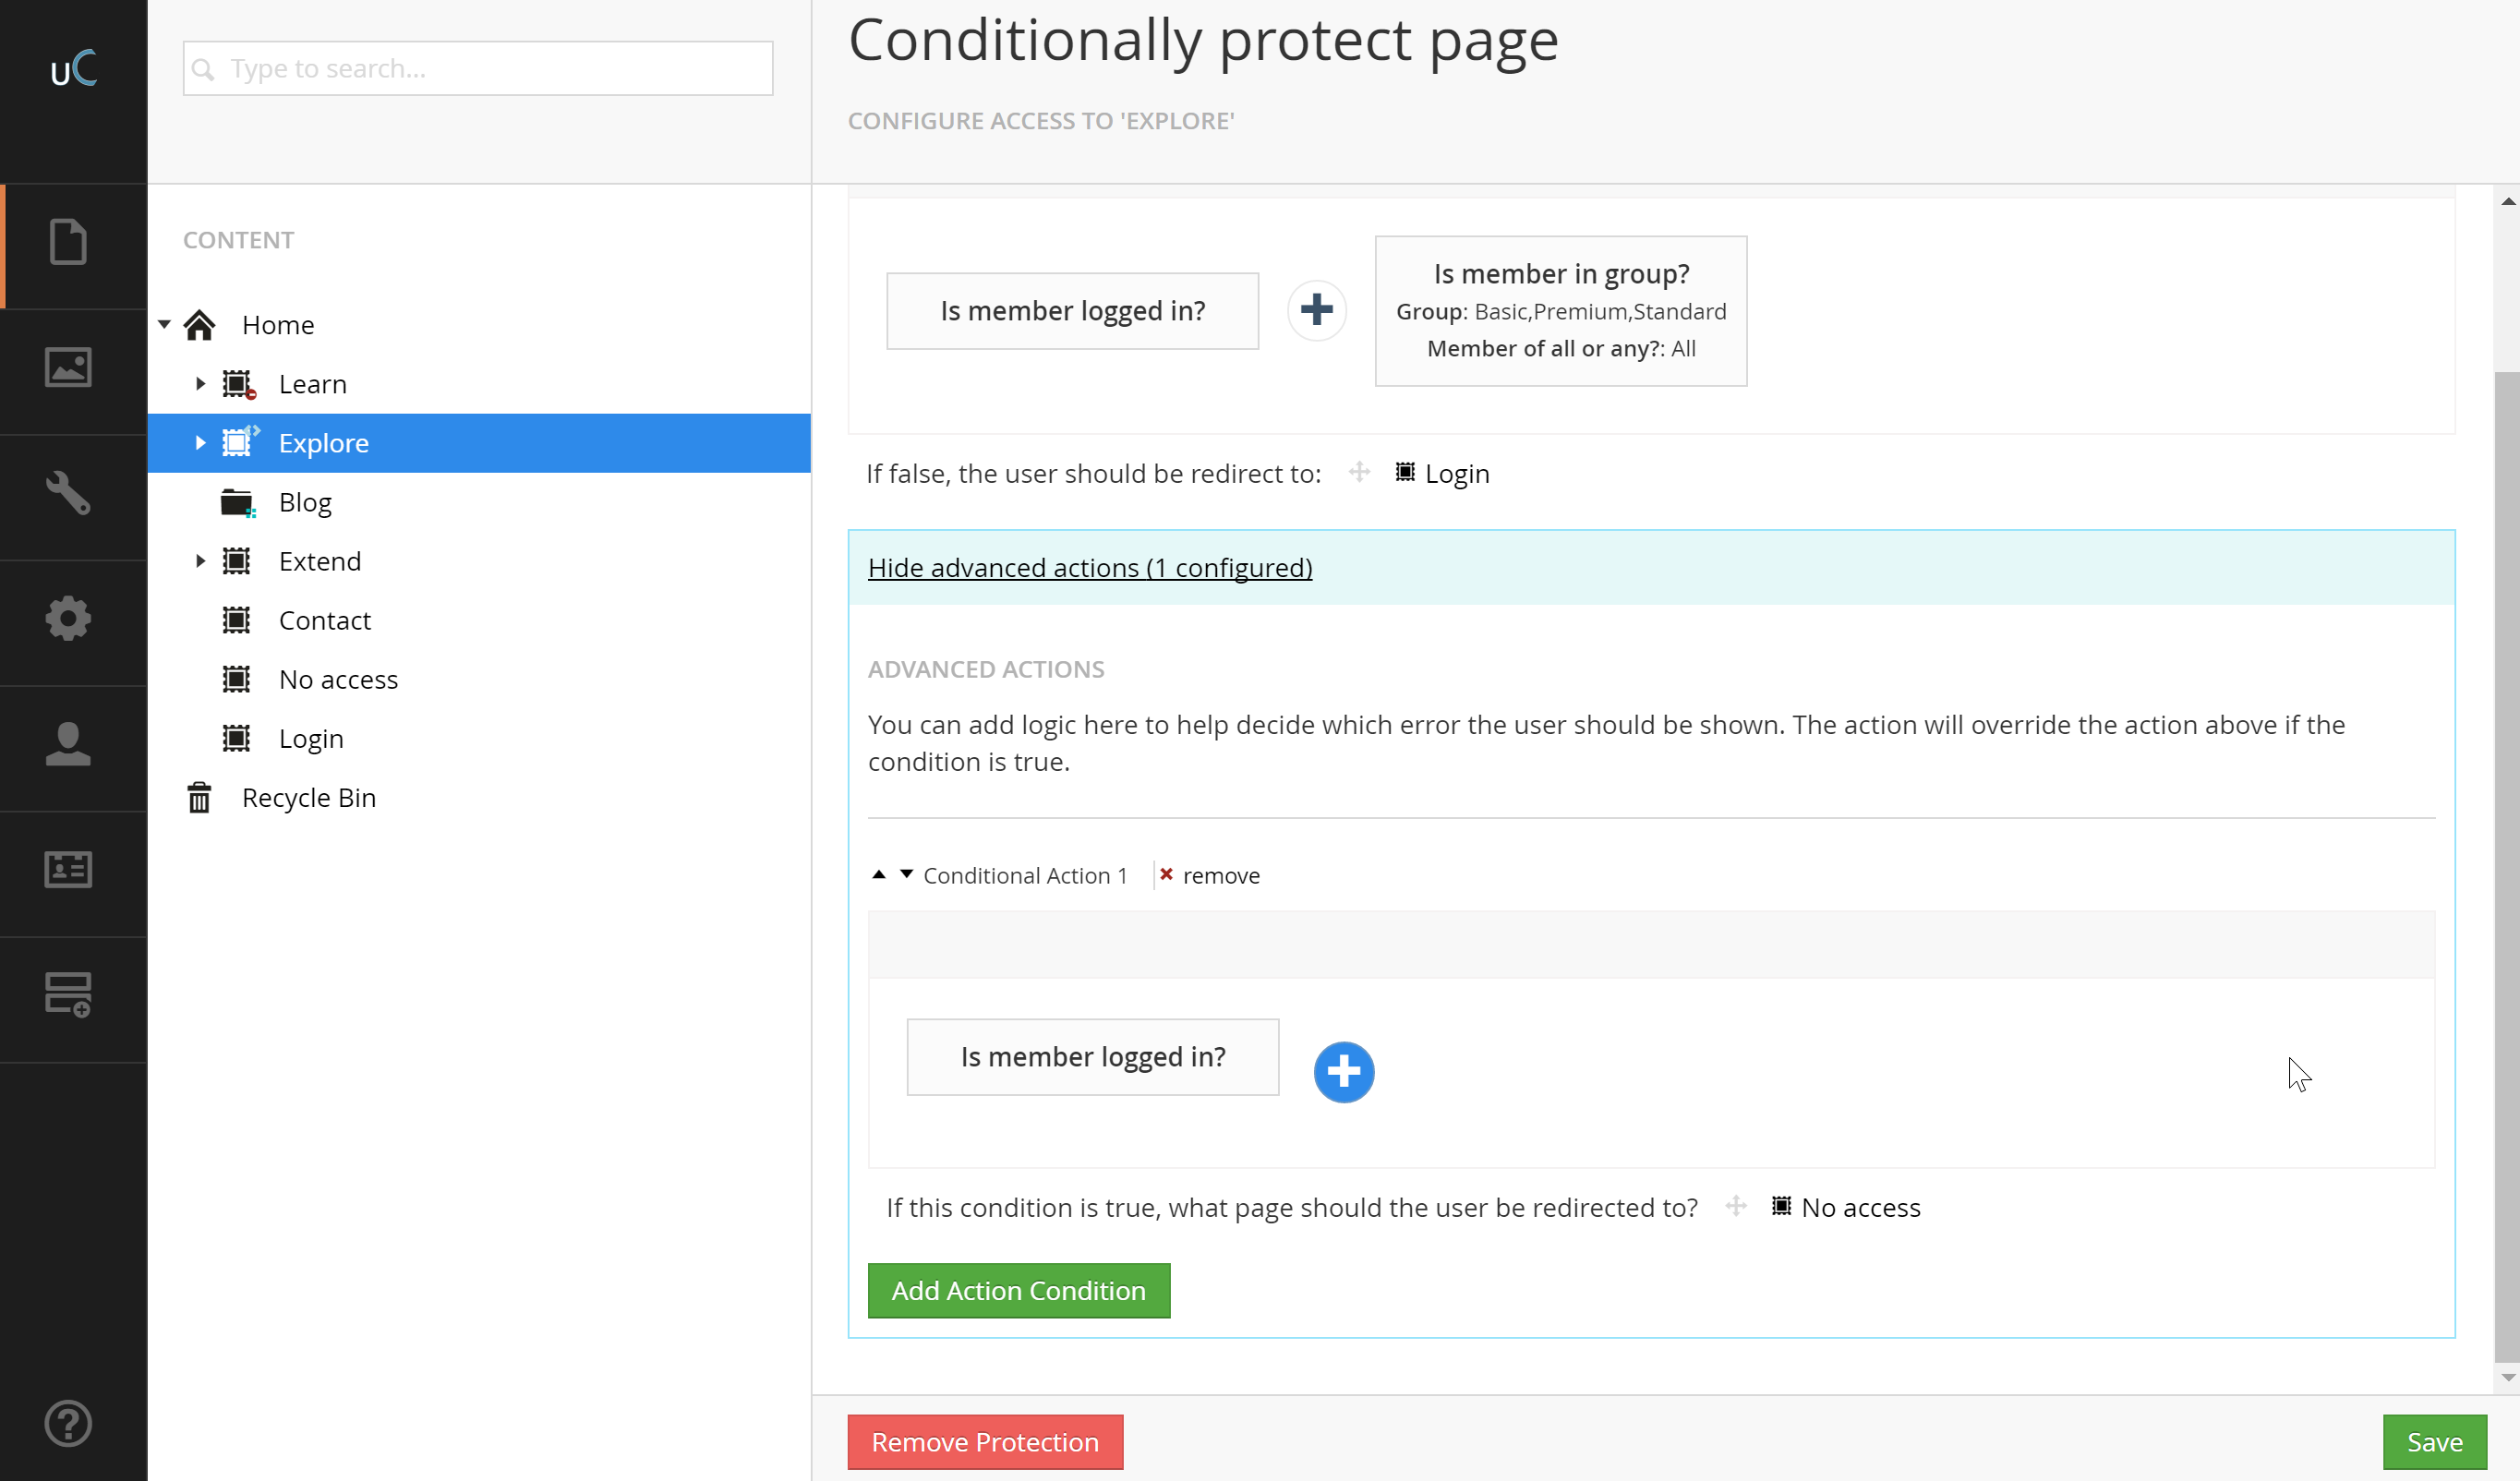The width and height of the screenshot is (2520, 1481).
Task: Open the Users section icon
Action: (68, 744)
